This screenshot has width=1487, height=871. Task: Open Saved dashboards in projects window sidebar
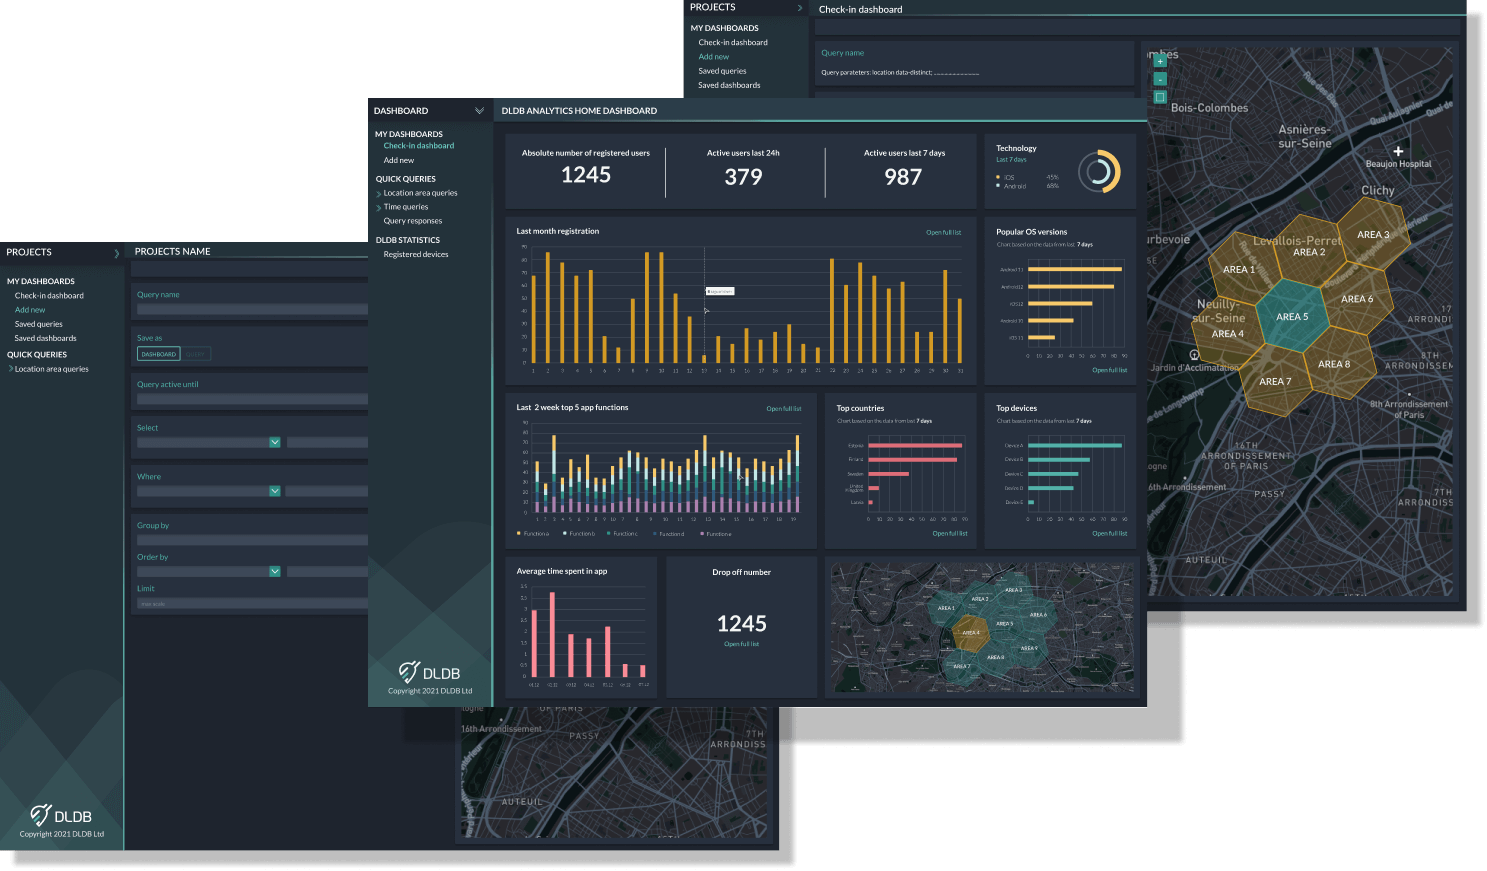(x=45, y=338)
